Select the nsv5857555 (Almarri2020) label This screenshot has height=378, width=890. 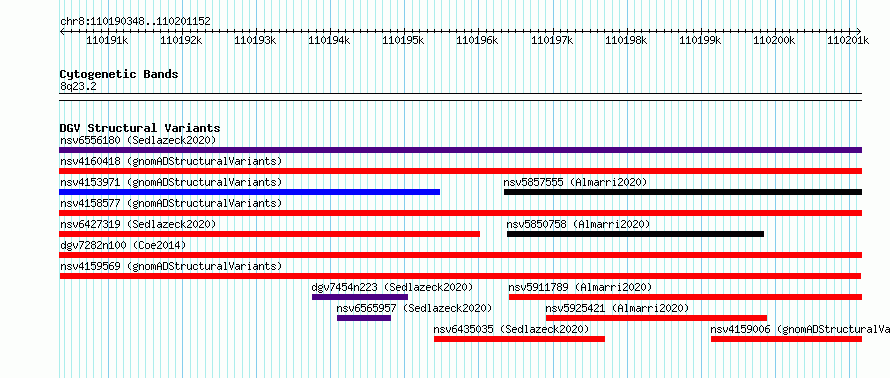point(576,182)
